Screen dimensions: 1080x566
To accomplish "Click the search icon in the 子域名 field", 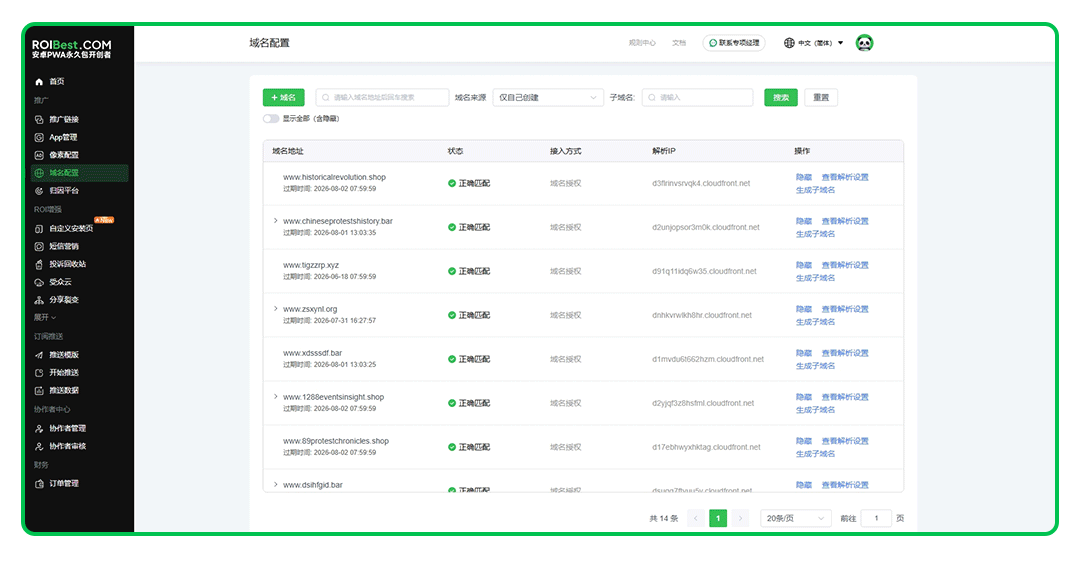I will [x=652, y=98].
